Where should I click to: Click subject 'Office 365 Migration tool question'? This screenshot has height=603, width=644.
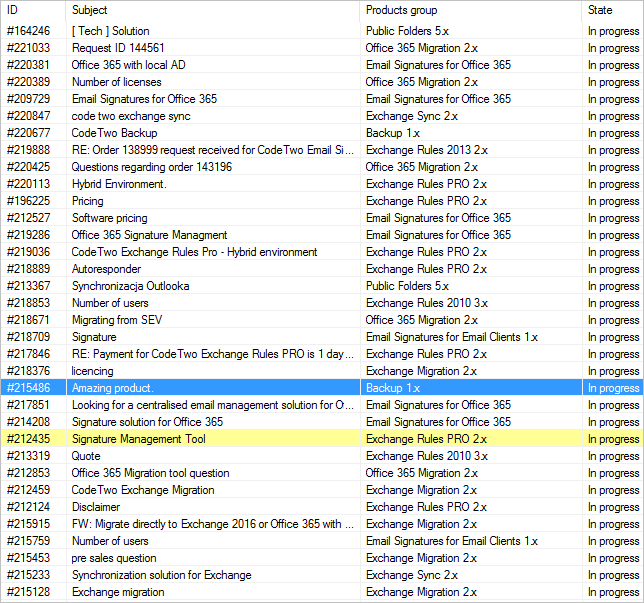[151, 473]
